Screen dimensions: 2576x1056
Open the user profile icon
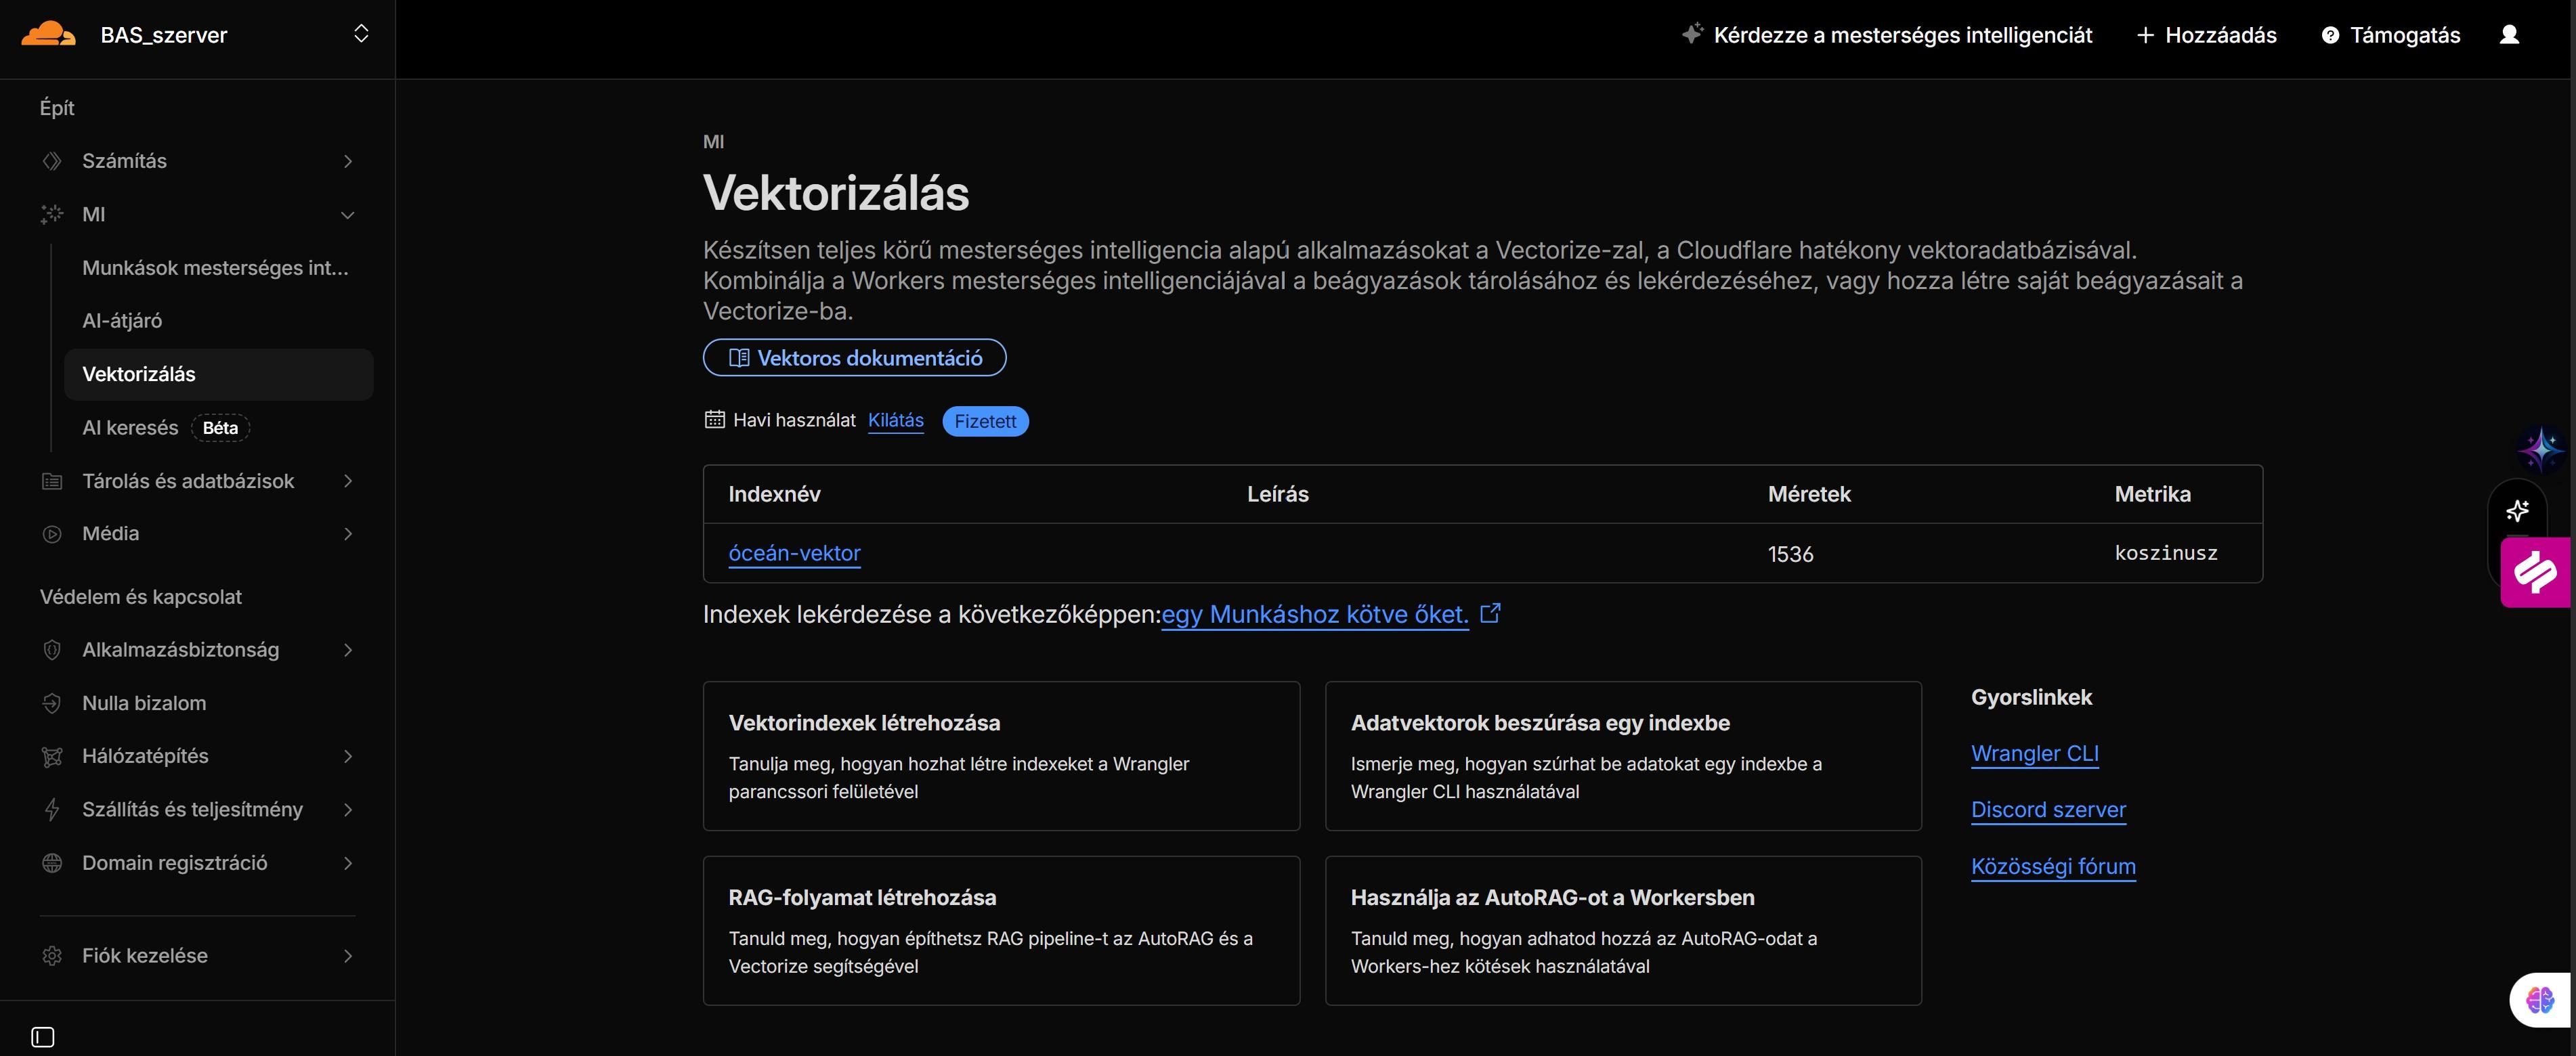[x=2509, y=35]
